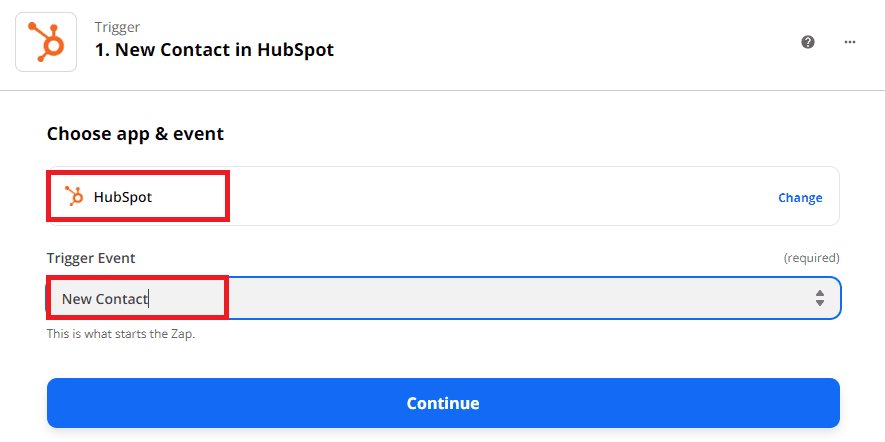Open the Trigger Event New Contact dropdown
Viewport: 885px width, 442px height.
pos(443,298)
